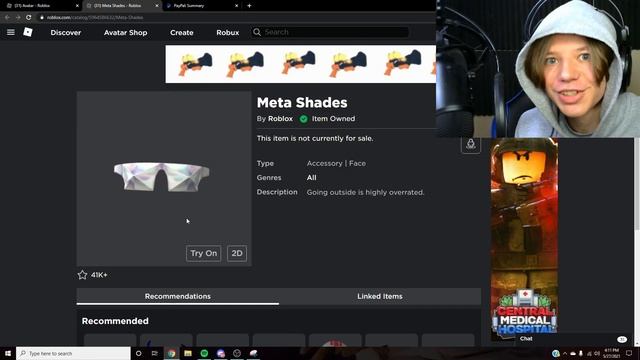Image resolution: width=640 pixels, height=360 pixels.
Task: Close the PayPal Summary tab
Action: pyautogui.click(x=236, y=6)
